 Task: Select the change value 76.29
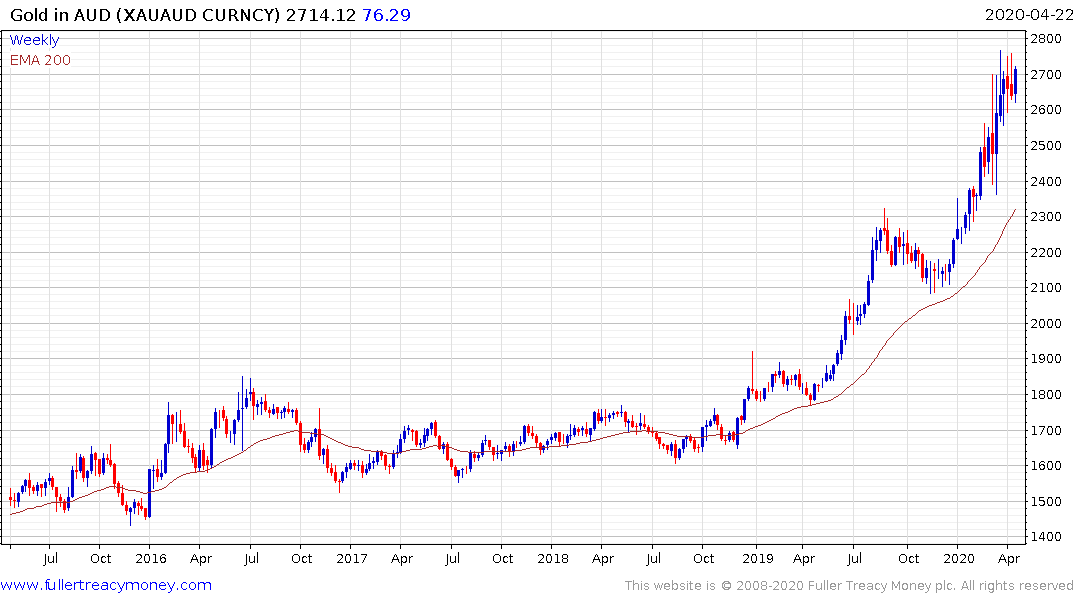point(386,15)
